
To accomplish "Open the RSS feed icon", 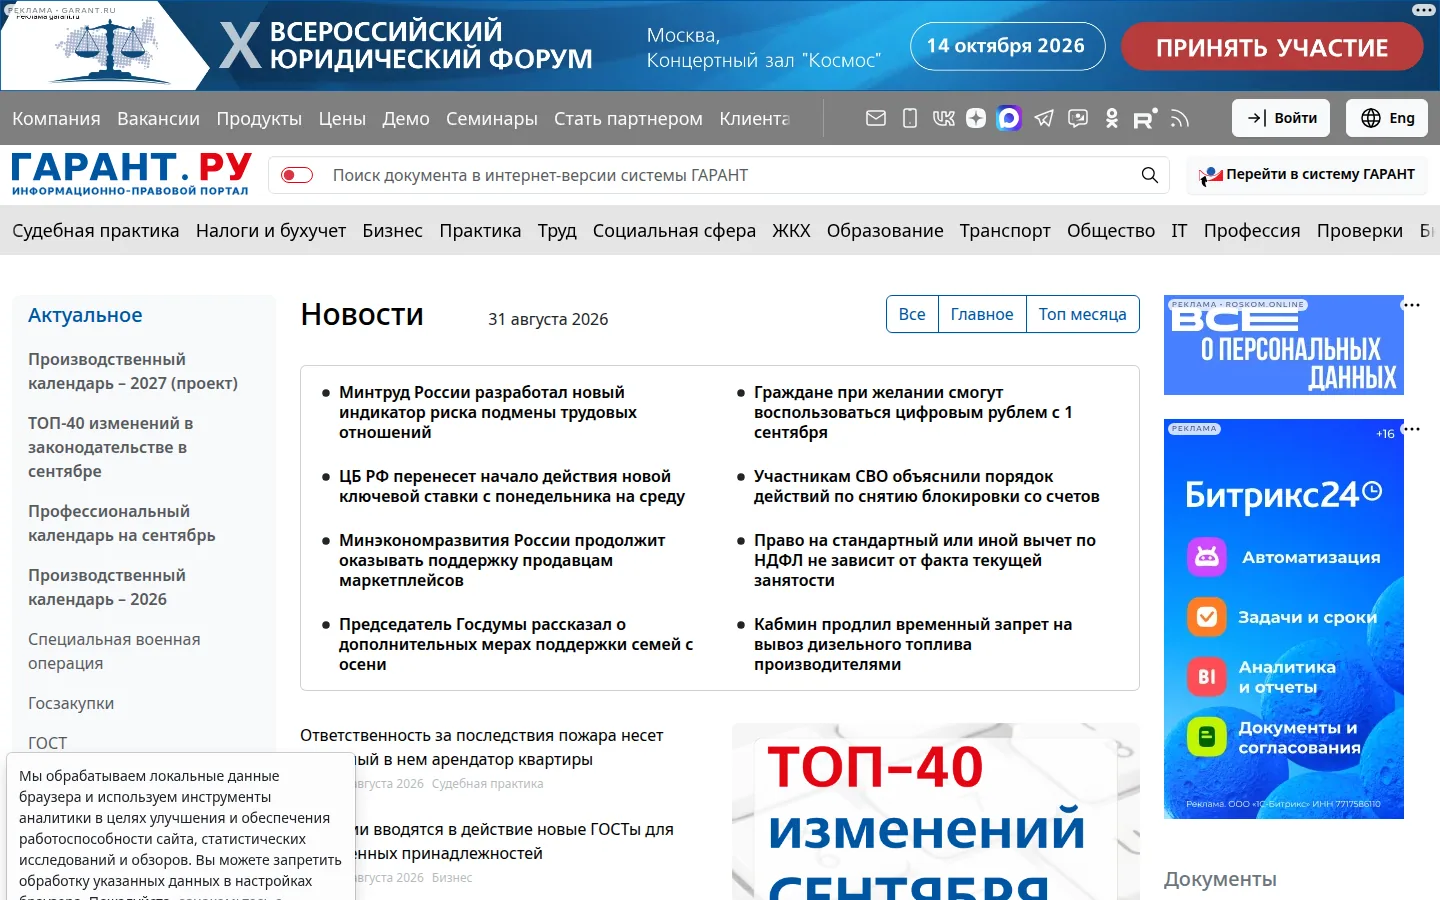I will pos(1180,119).
